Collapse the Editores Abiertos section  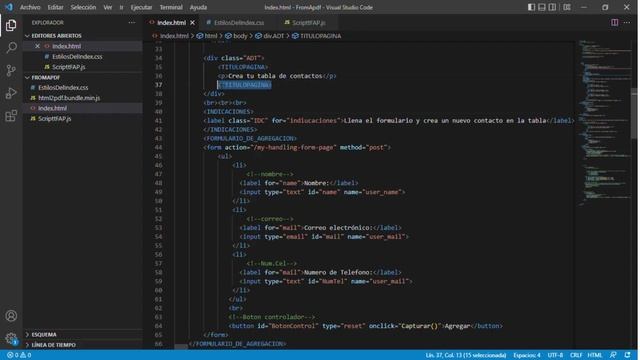click(x=56, y=36)
